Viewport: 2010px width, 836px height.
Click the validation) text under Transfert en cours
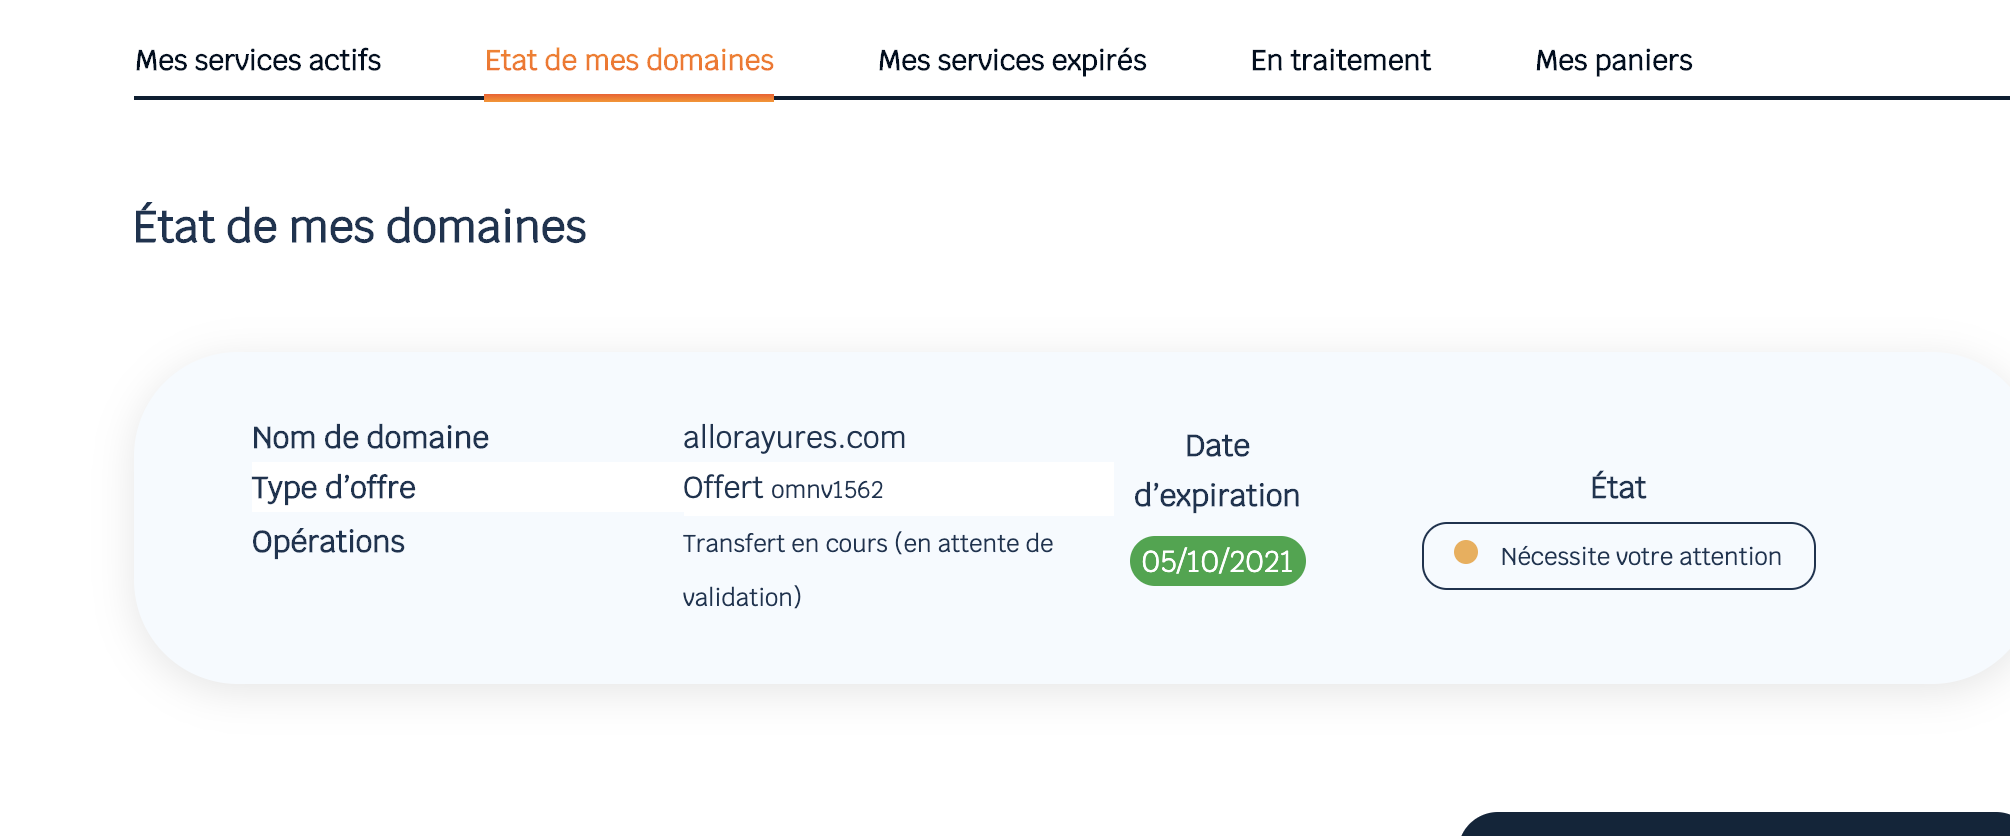coord(742,598)
